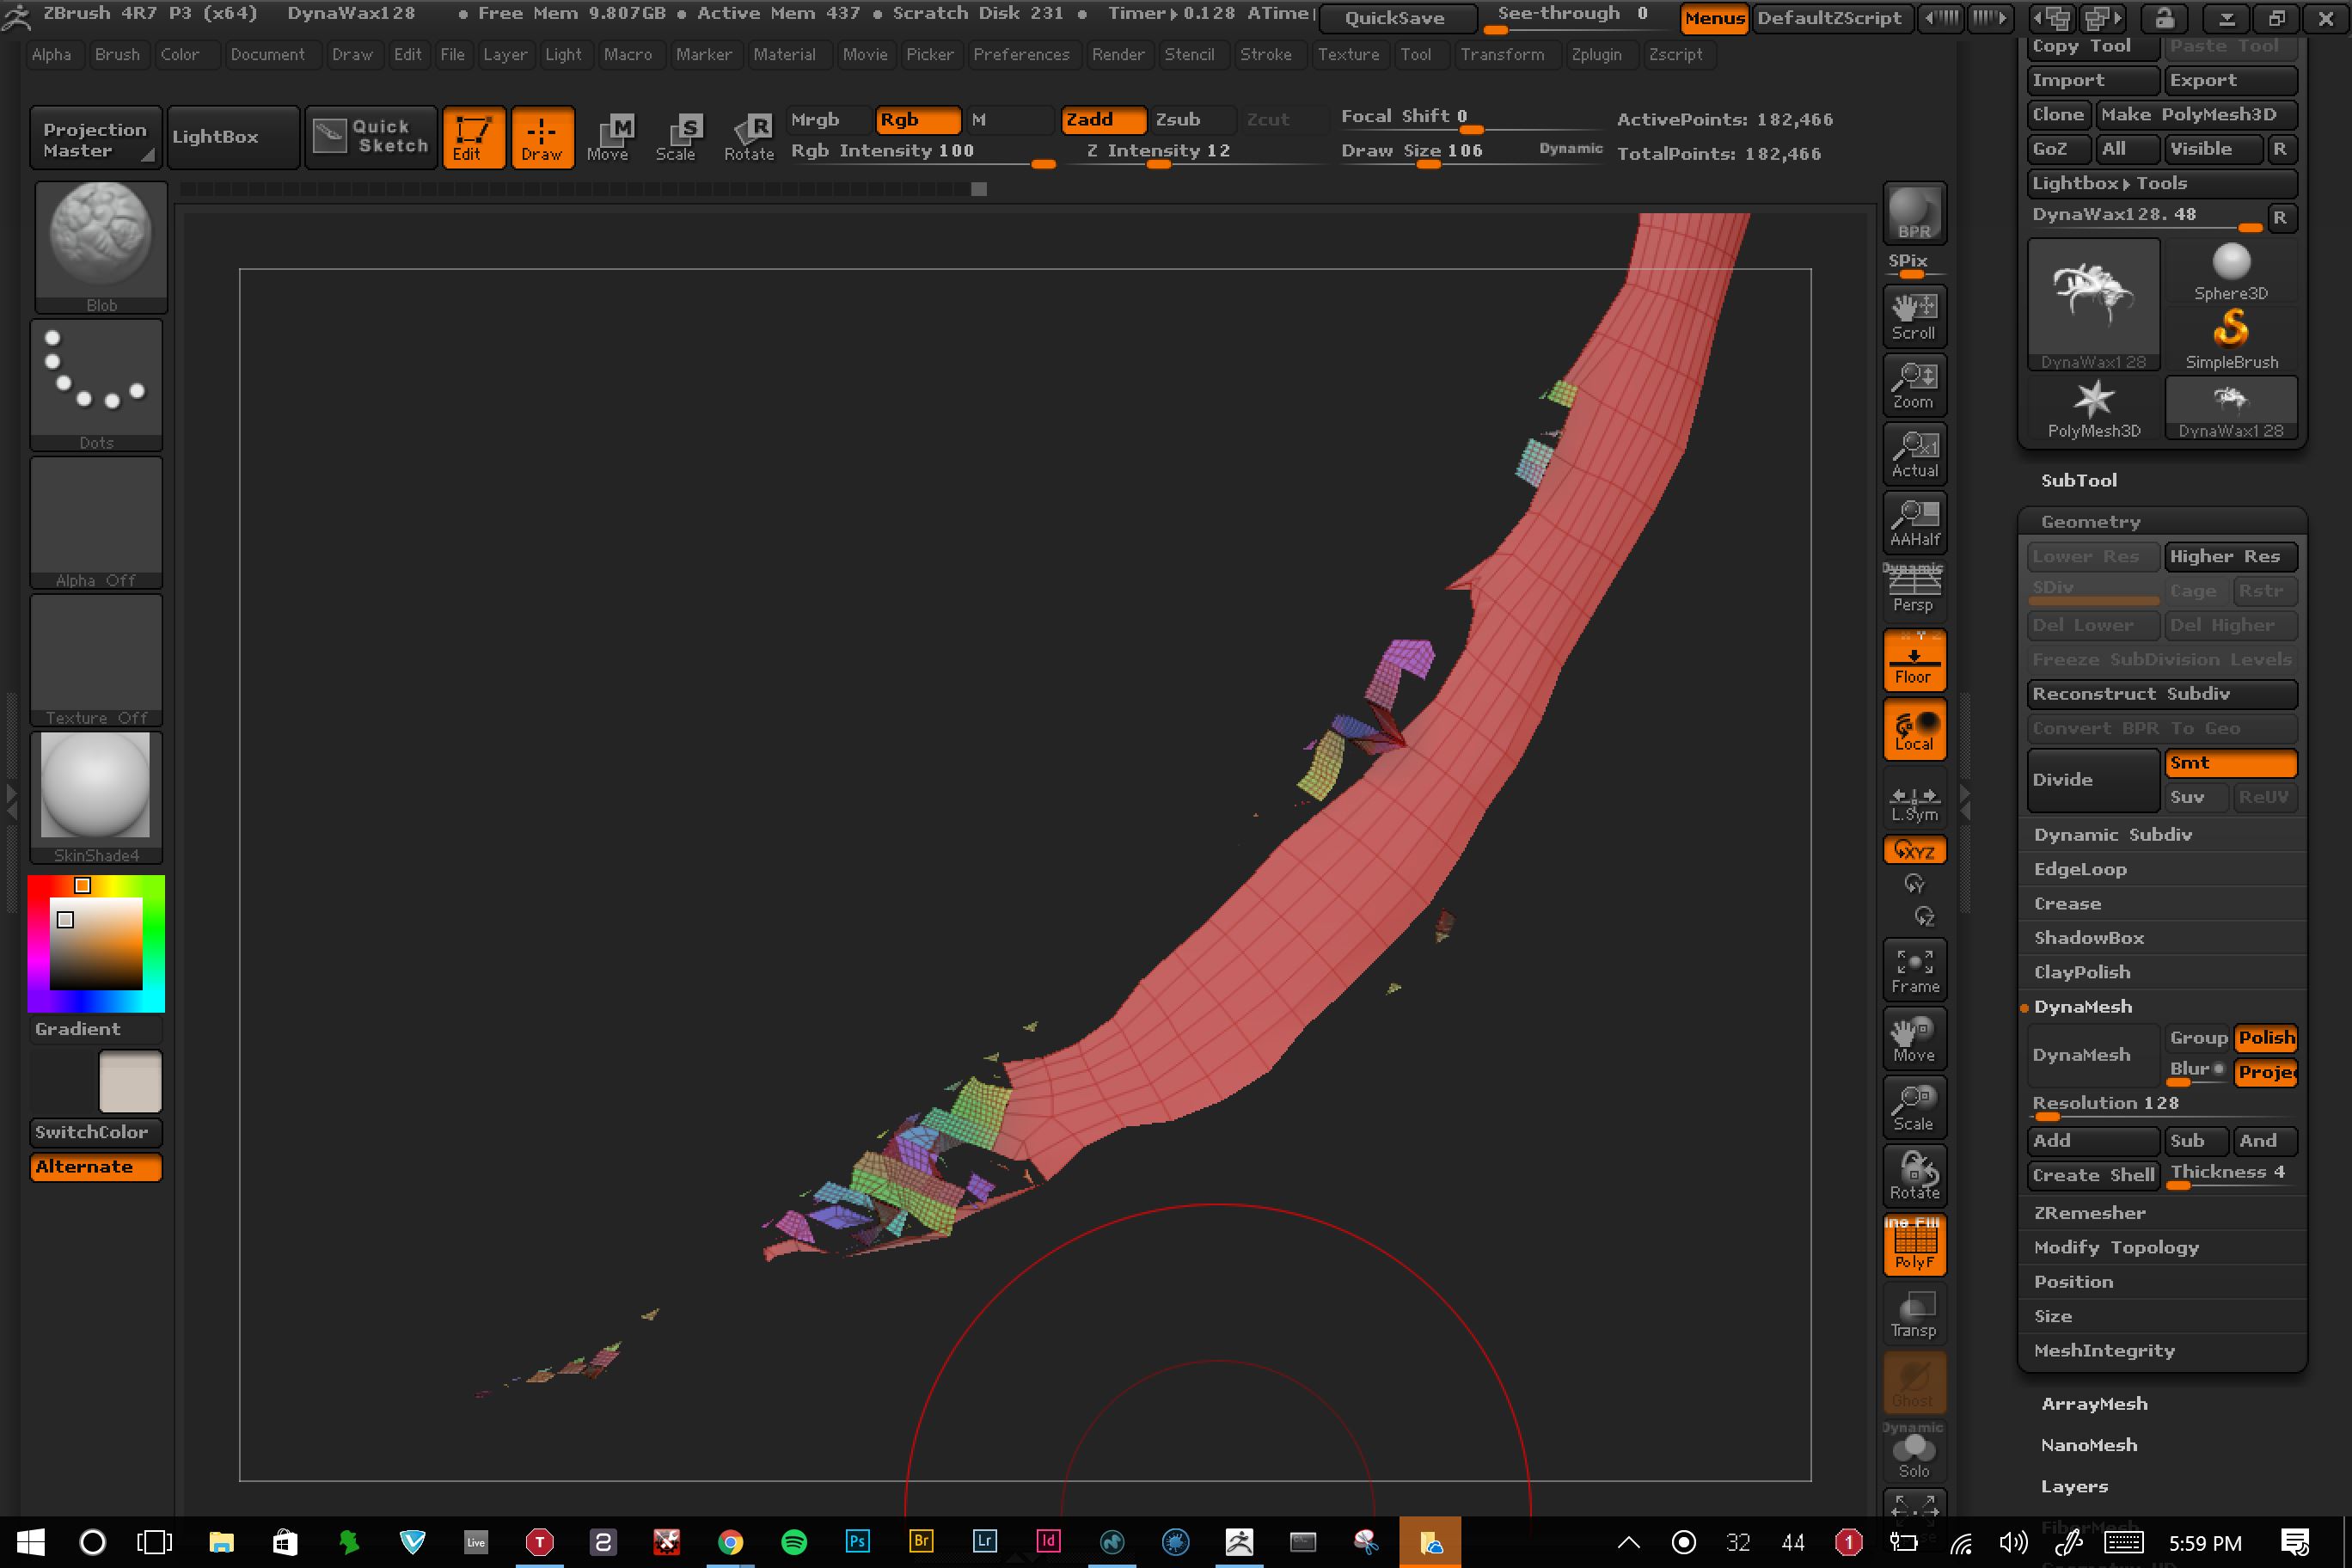Toggle Persp perspective view
Viewport: 2352px width, 1568px height.
pyautogui.click(x=1914, y=589)
